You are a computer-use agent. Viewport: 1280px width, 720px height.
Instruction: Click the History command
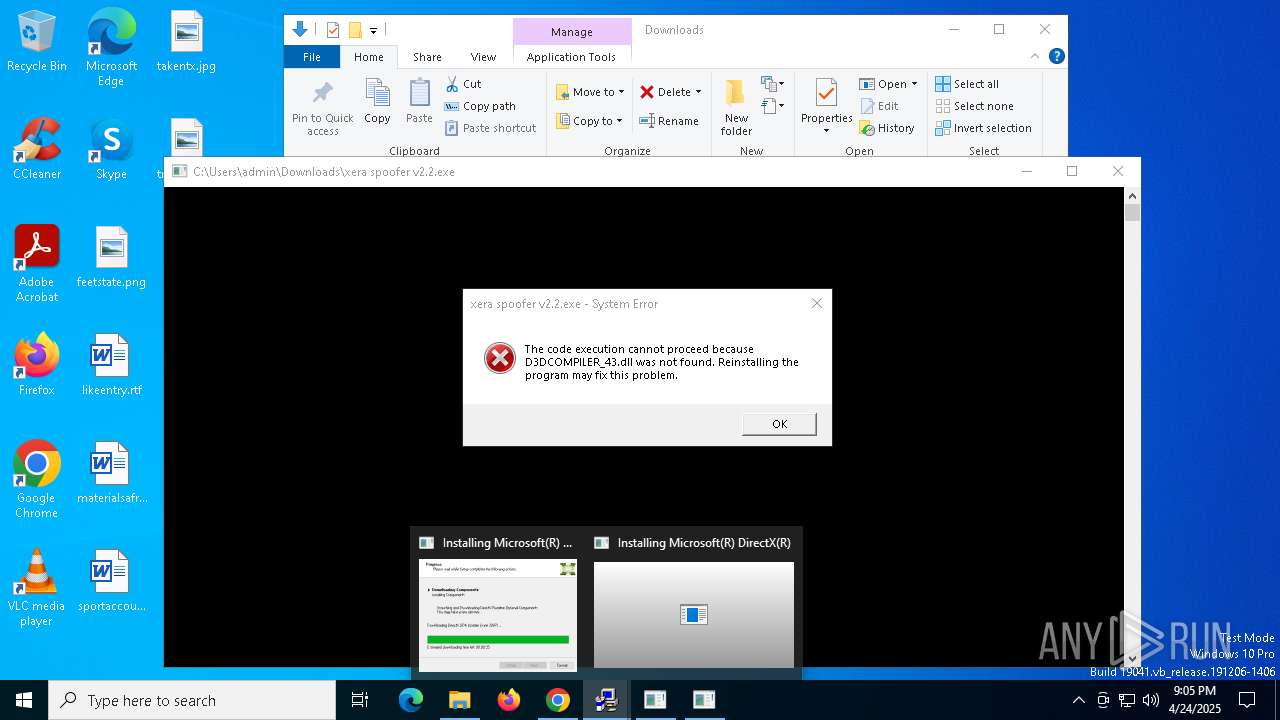click(x=886, y=128)
